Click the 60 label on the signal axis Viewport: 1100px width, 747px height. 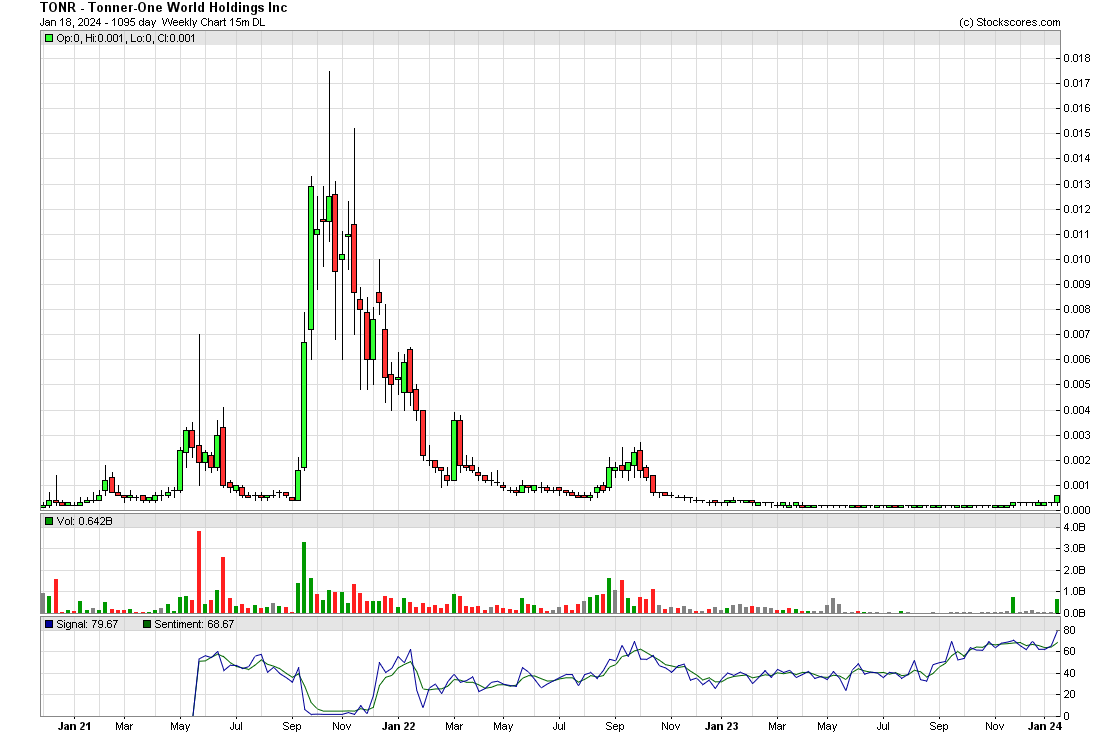point(1070,652)
